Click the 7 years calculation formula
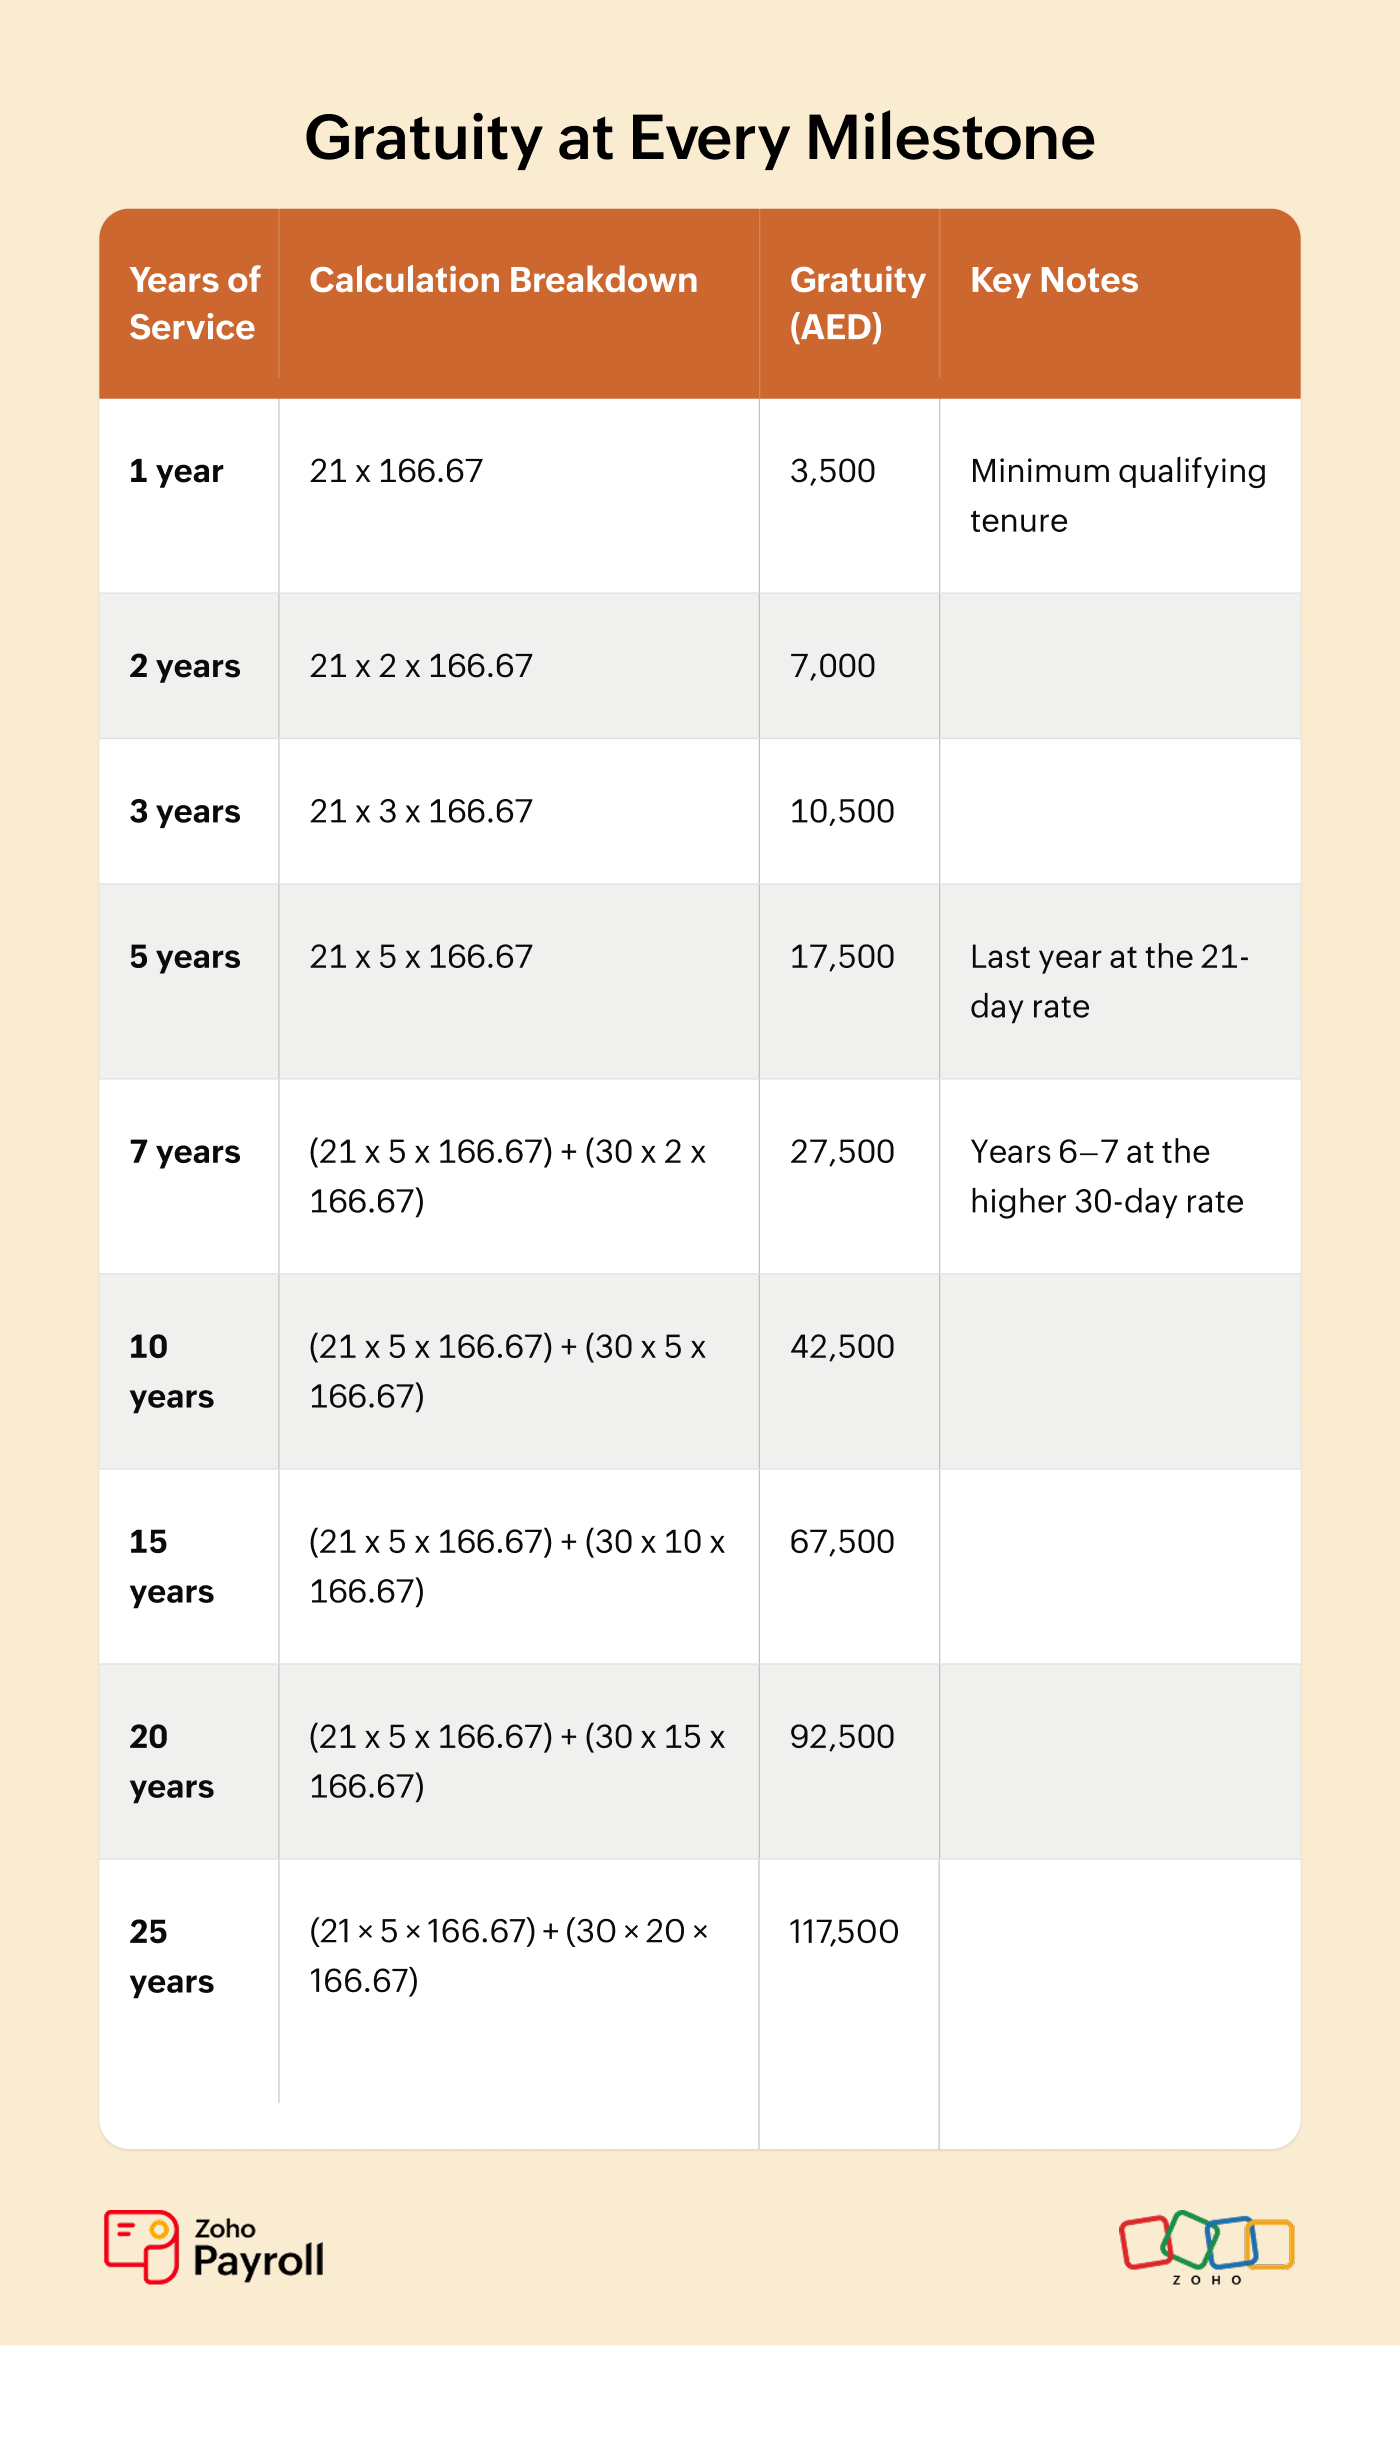The height and width of the screenshot is (2440, 1400). coord(507,1176)
